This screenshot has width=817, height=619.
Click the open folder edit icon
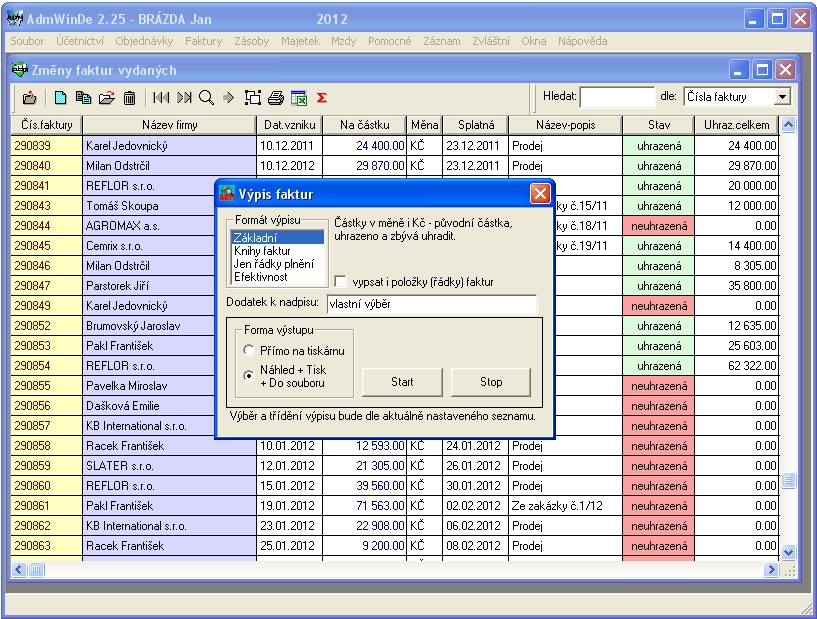pyautogui.click(x=107, y=97)
